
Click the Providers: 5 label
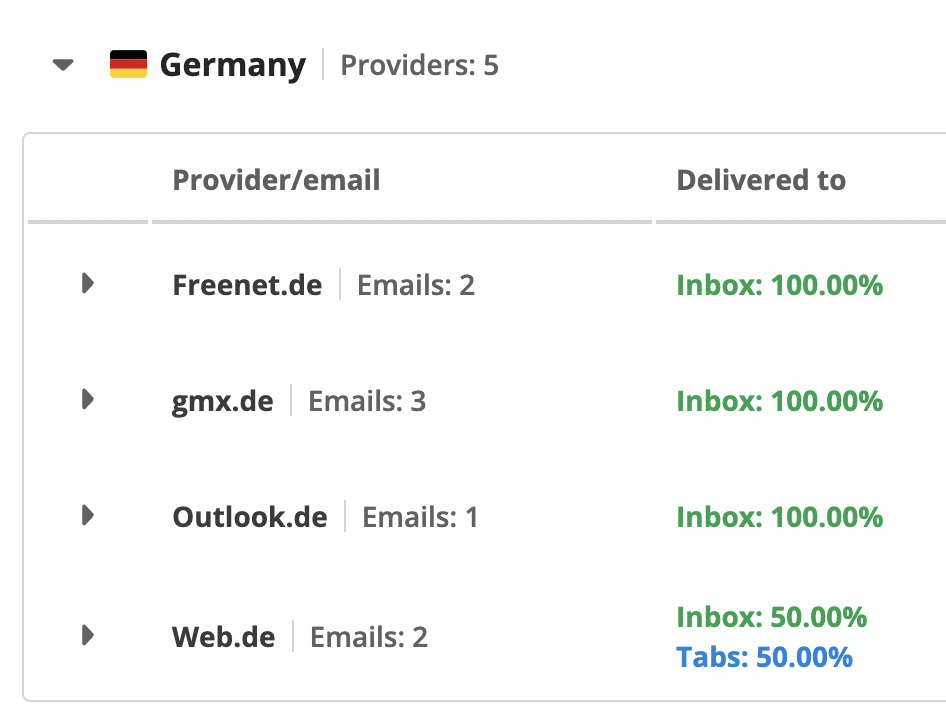419,65
